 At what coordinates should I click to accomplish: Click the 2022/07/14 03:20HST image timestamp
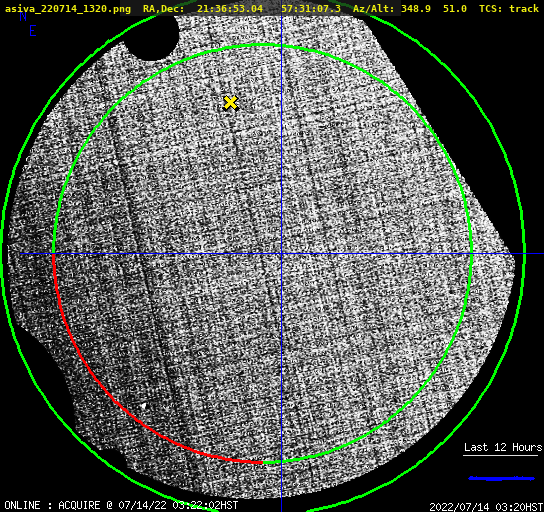tap(486, 507)
